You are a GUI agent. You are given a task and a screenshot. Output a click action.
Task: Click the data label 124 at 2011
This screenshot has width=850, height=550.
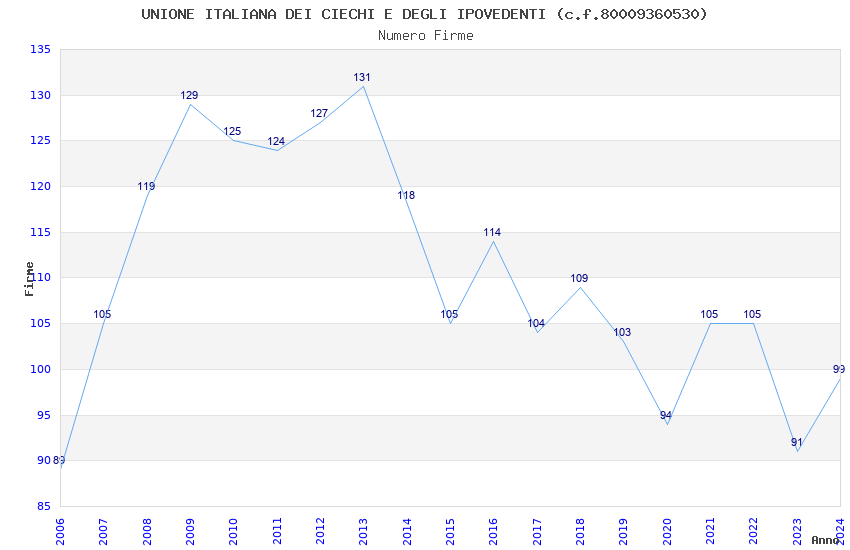coord(276,141)
